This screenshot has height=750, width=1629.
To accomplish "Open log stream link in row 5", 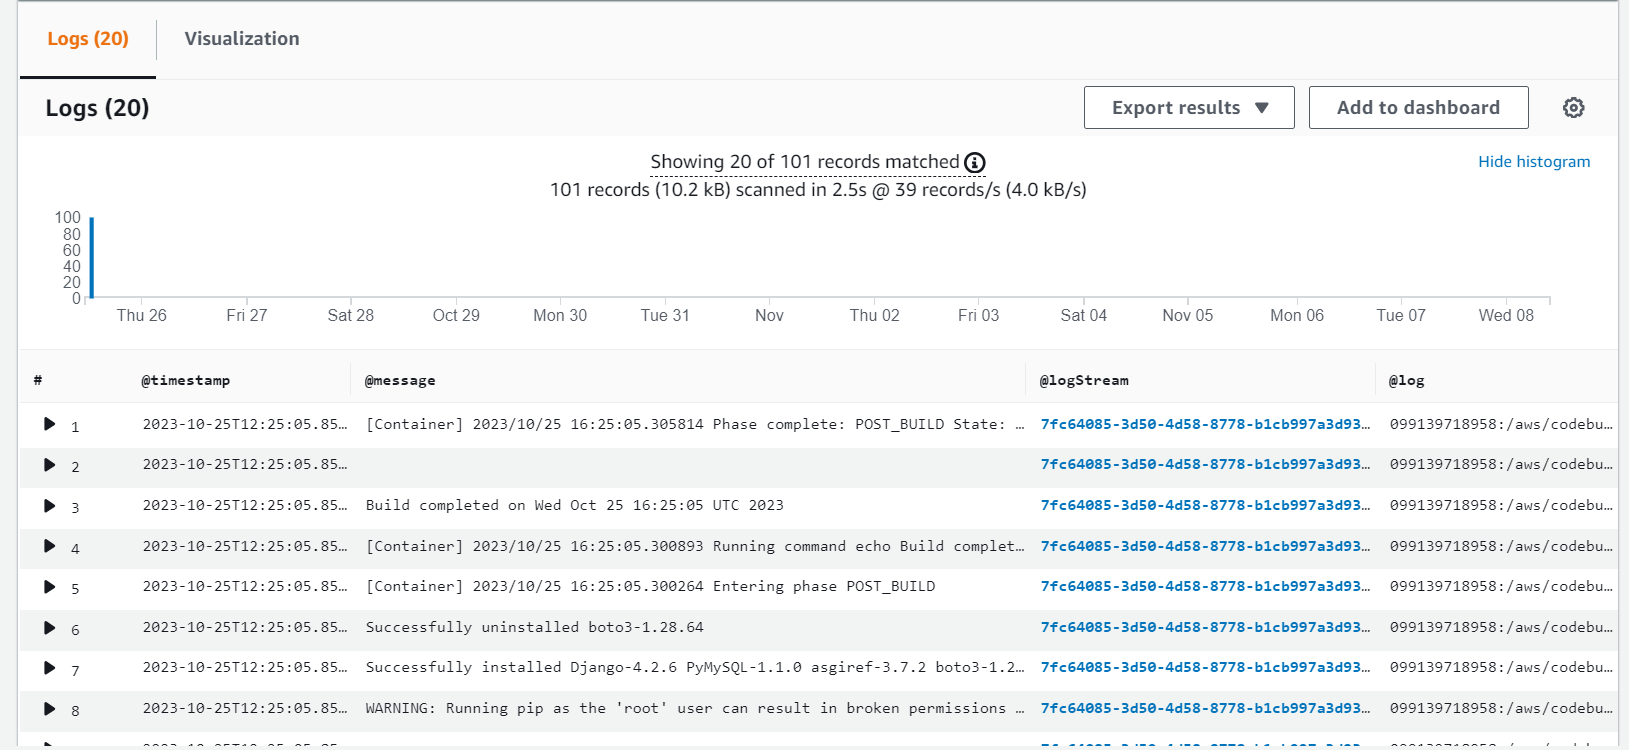I will pos(1205,587).
